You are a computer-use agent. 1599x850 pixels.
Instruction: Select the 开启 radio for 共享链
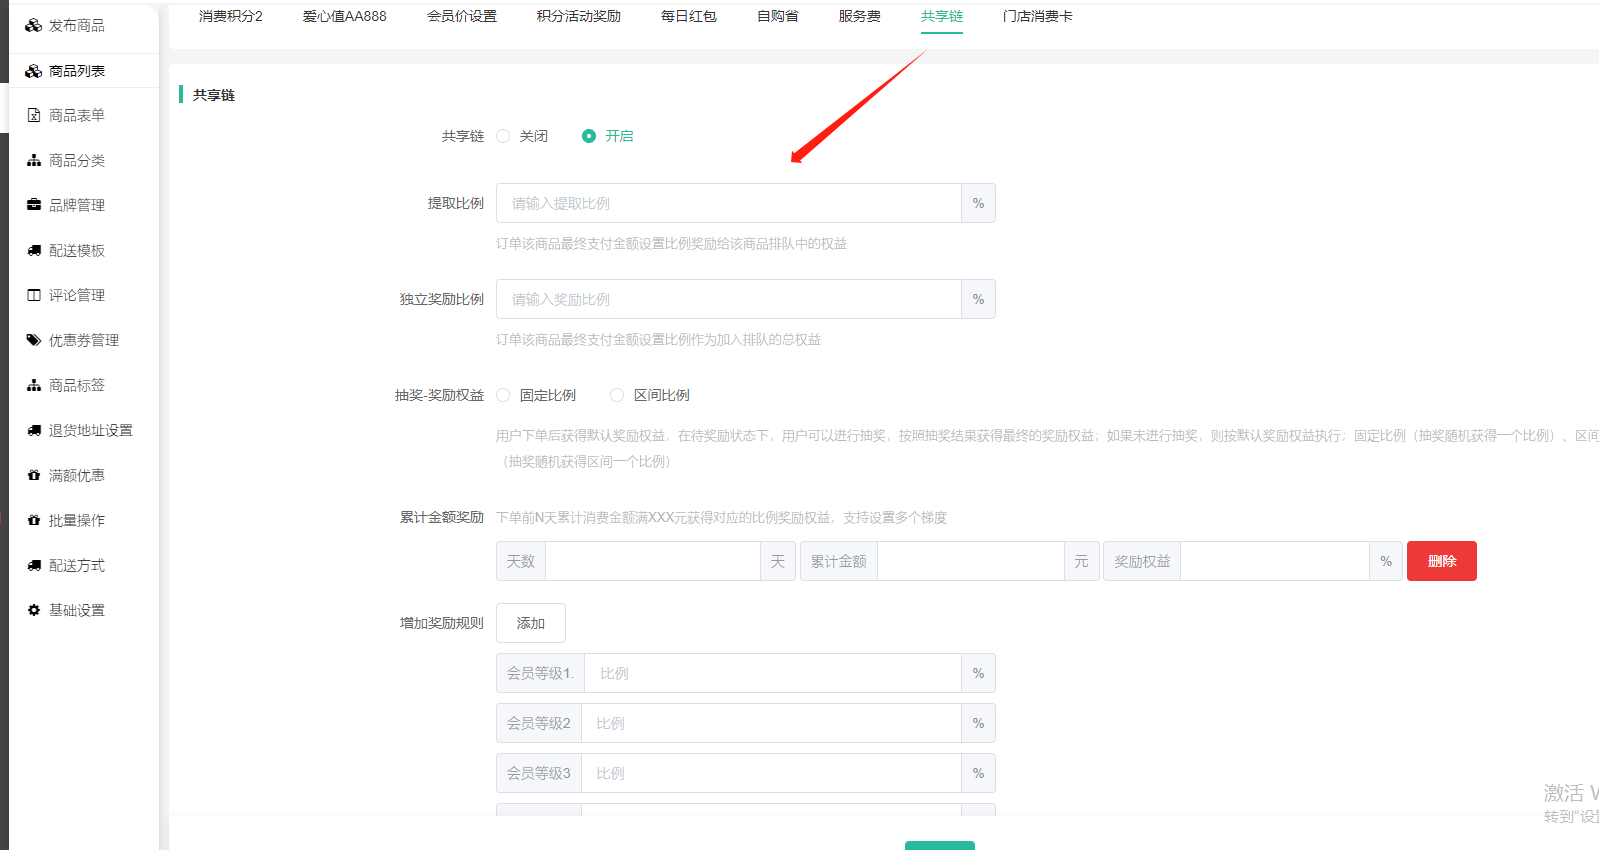(589, 136)
